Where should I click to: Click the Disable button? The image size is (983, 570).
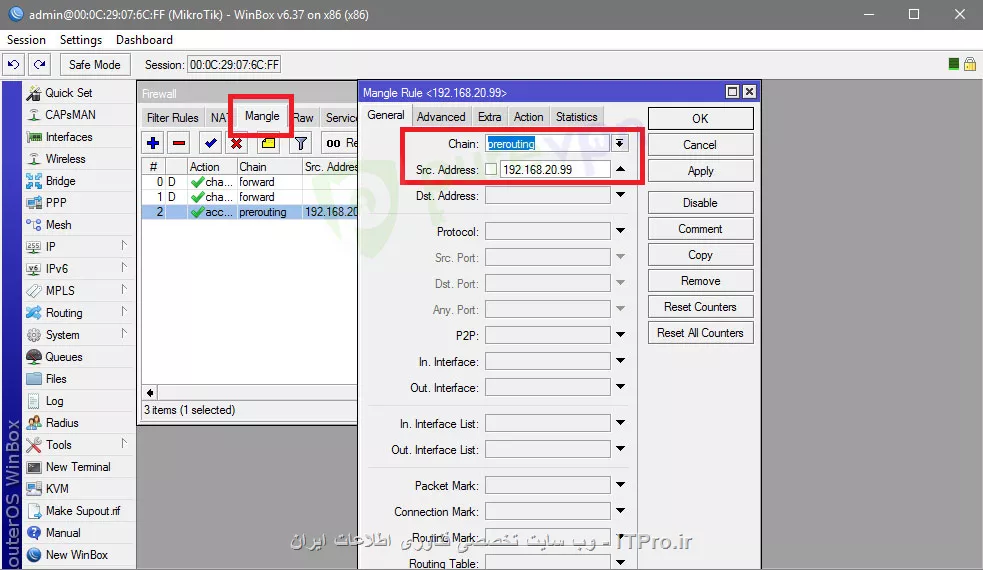[700, 203]
